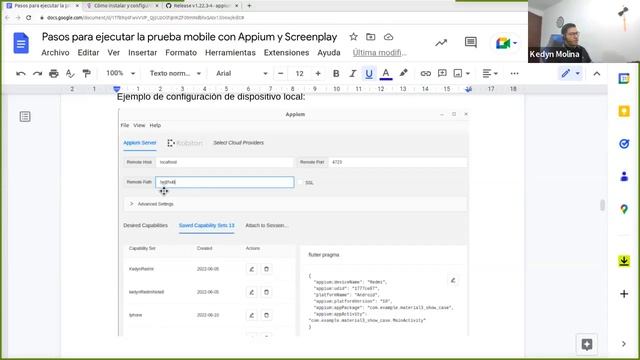Show the document outline icon
The image size is (640, 360).
tap(25, 117)
